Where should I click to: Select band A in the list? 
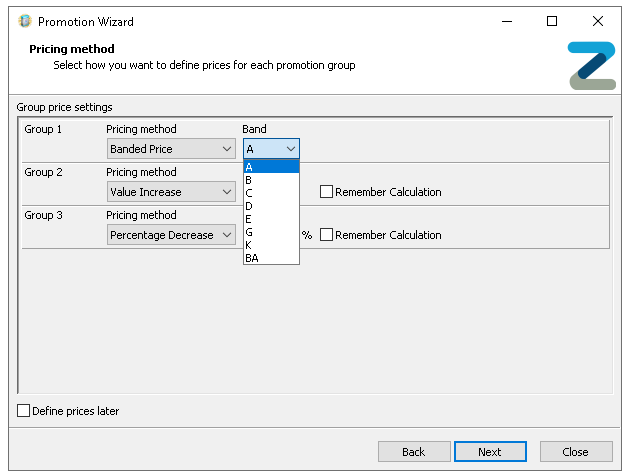pos(270,167)
